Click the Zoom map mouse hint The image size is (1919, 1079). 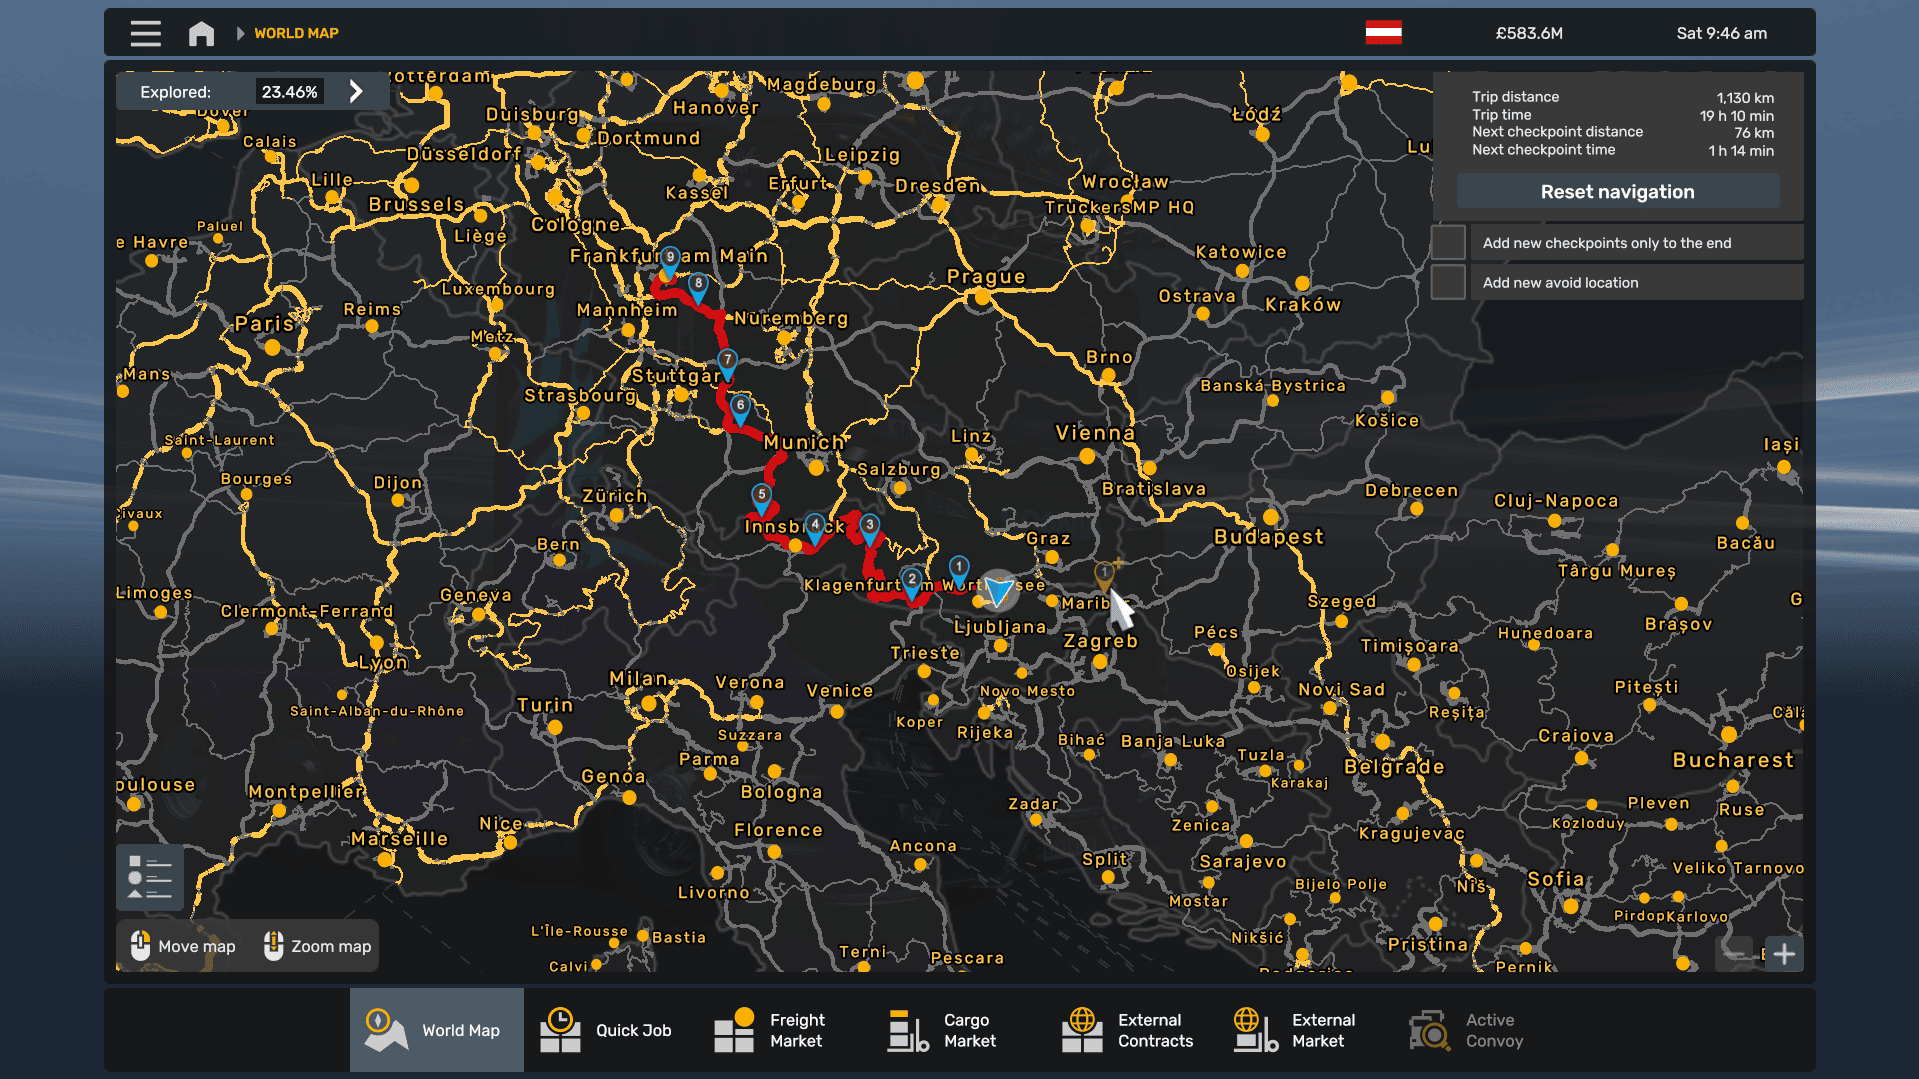(x=317, y=946)
